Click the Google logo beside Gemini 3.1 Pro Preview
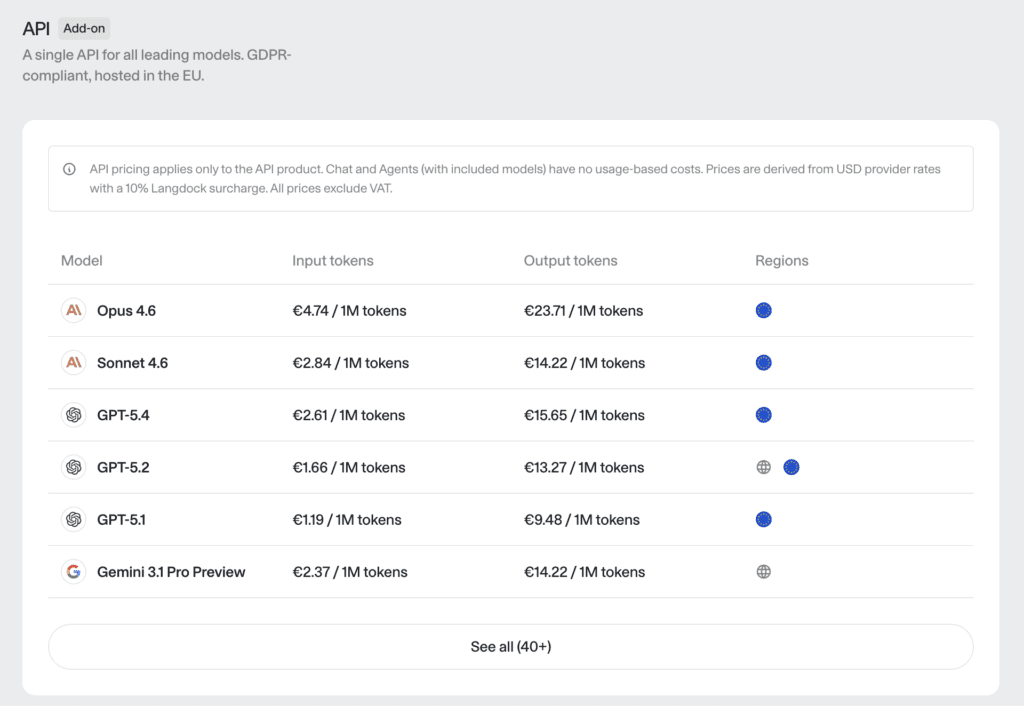Image resolution: width=1024 pixels, height=706 pixels. (74, 571)
